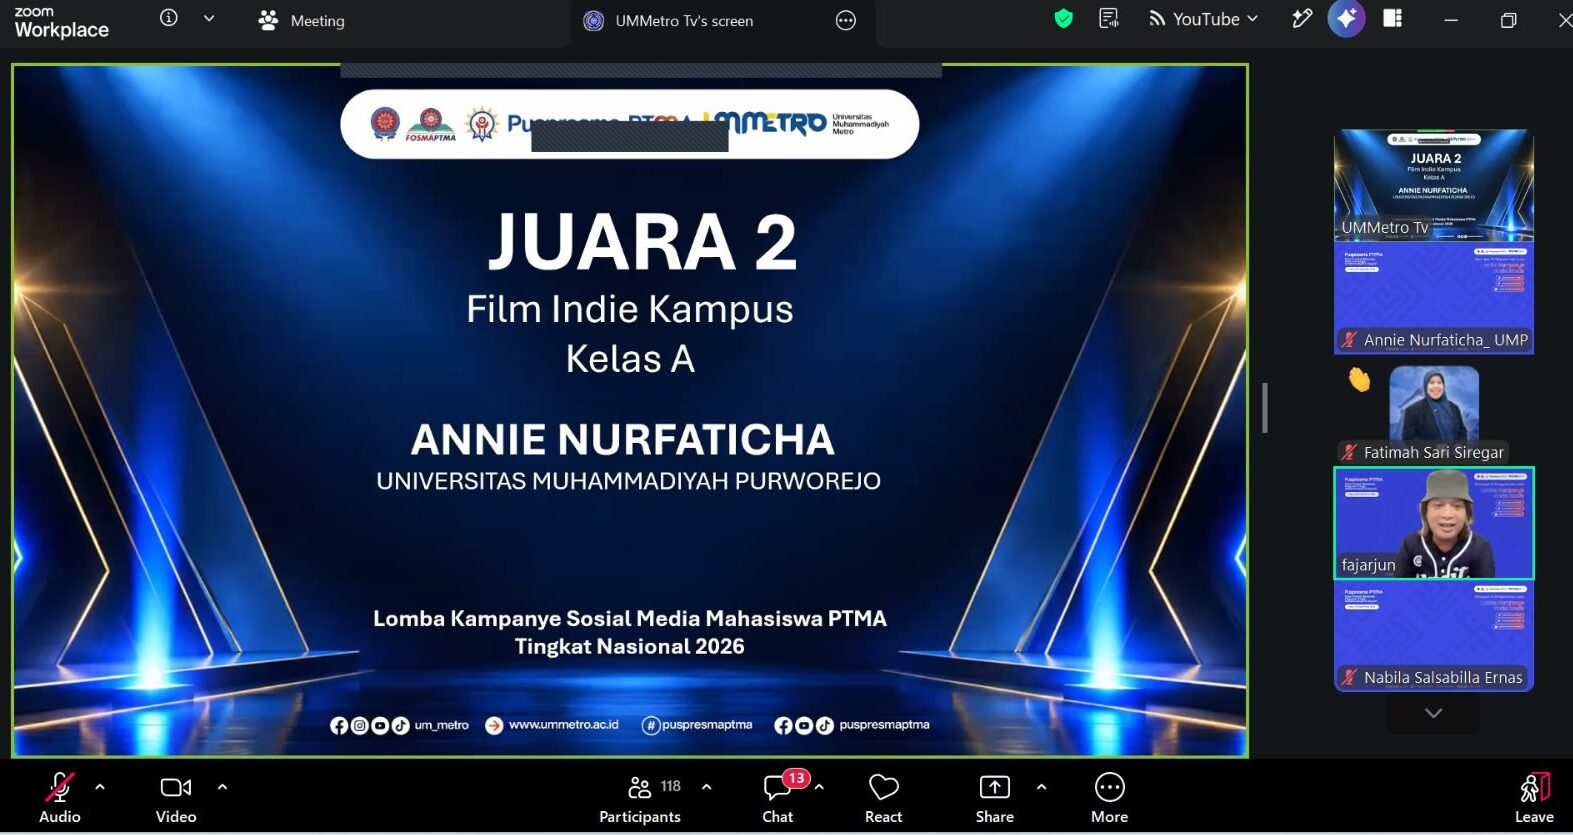This screenshot has width=1573, height=835.
Task: Expand video options caret
Action: point(222,787)
